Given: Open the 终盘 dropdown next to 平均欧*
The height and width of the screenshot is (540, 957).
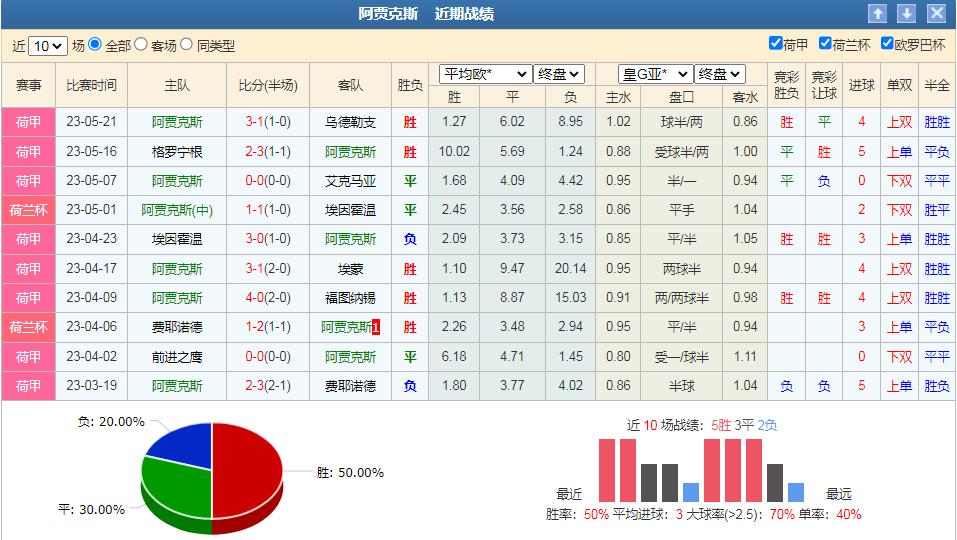Looking at the screenshot, I should (x=558, y=74).
